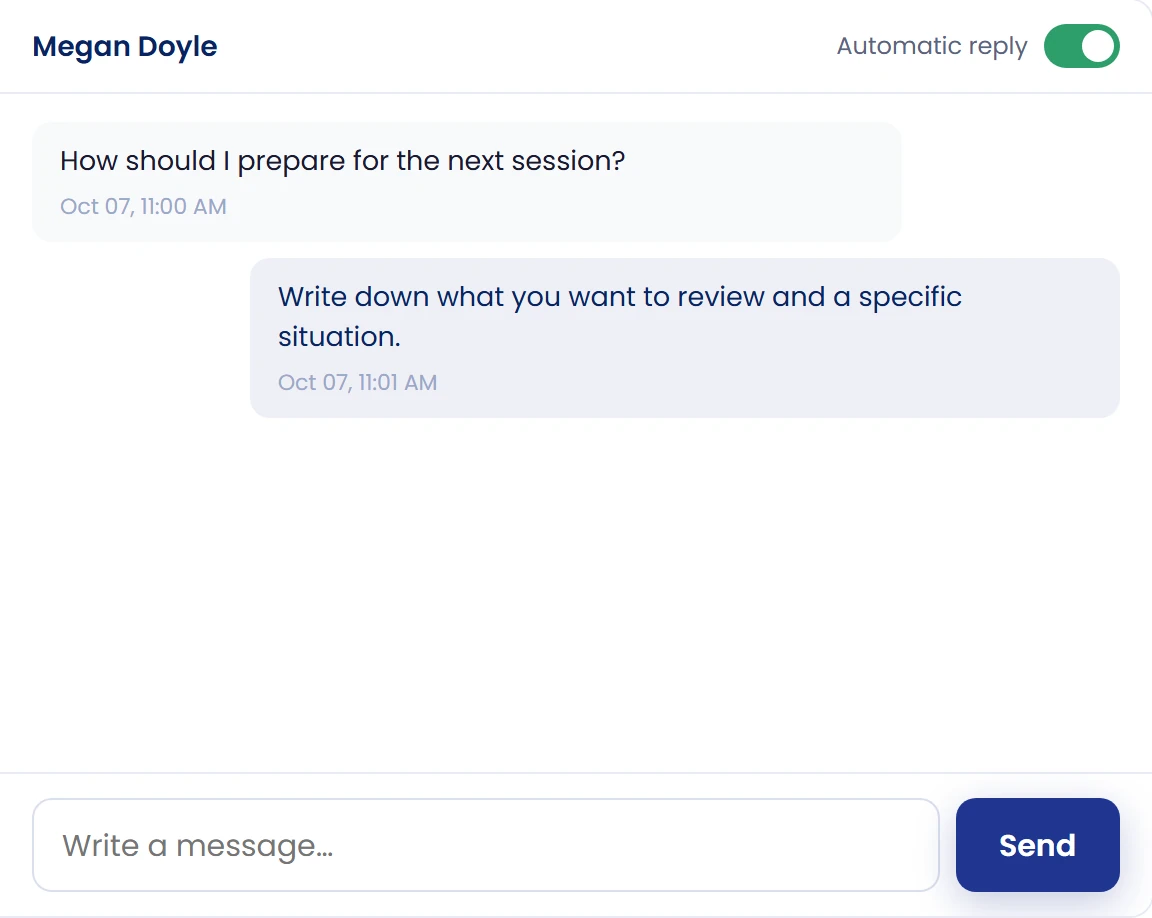Select the 'Megan Doyle' chat header name

(x=125, y=46)
